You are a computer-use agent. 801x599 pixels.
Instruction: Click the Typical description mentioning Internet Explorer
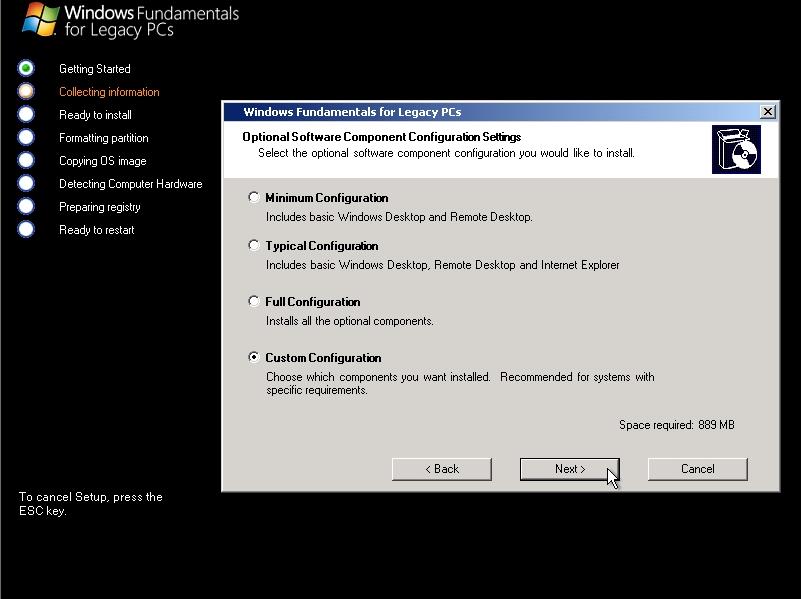click(x=443, y=265)
